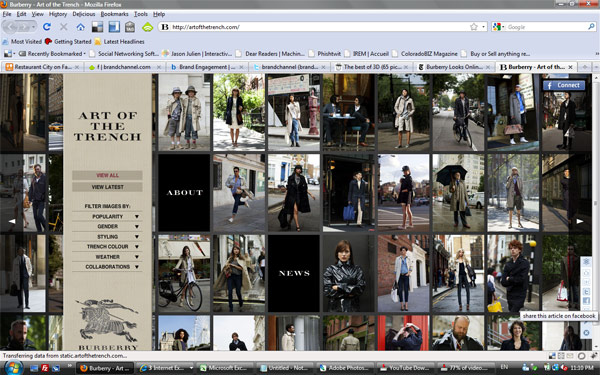The height and width of the screenshot is (375, 600).
Task: Open the Bookmarks menu
Action: (114, 14)
